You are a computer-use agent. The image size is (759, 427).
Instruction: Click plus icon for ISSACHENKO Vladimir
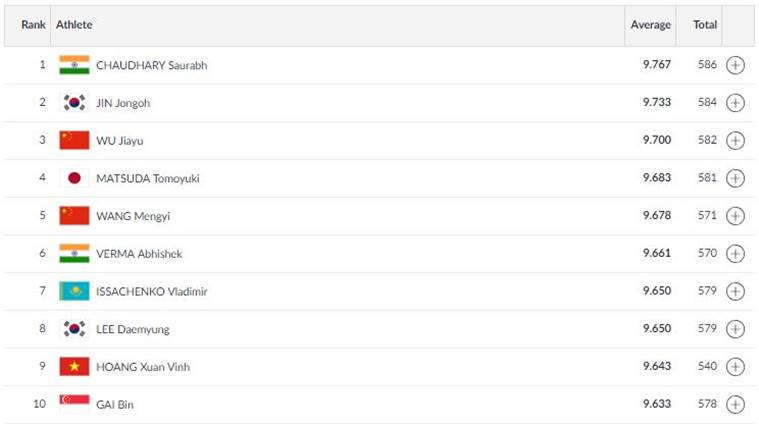pos(735,291)
